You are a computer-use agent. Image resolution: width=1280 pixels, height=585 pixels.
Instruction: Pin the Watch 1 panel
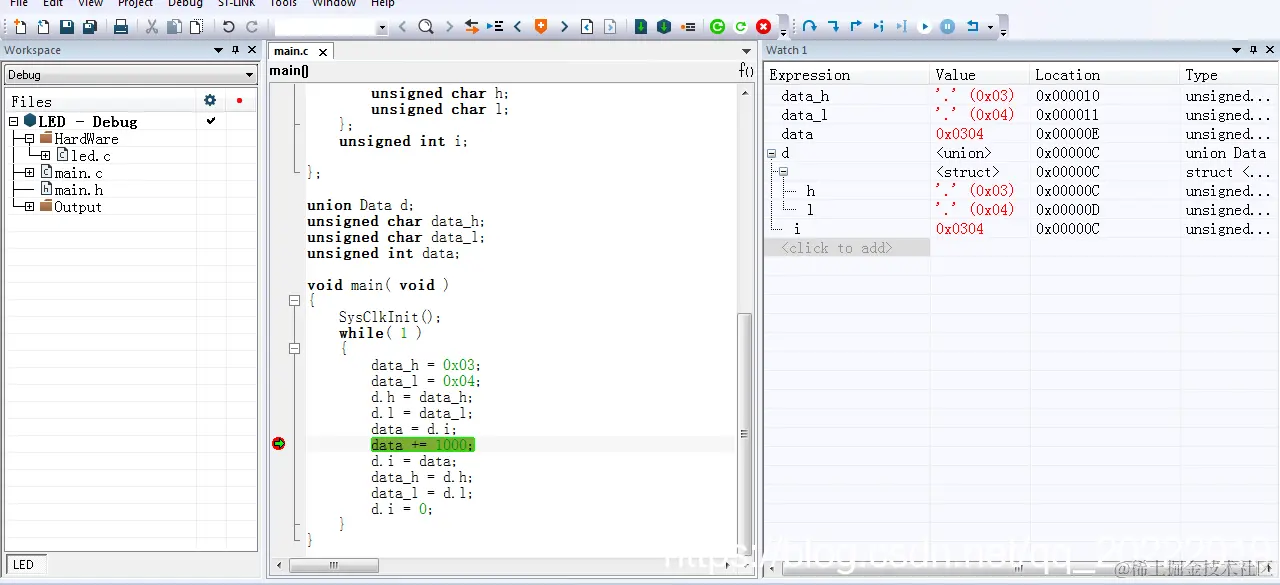pos(1253,50)
